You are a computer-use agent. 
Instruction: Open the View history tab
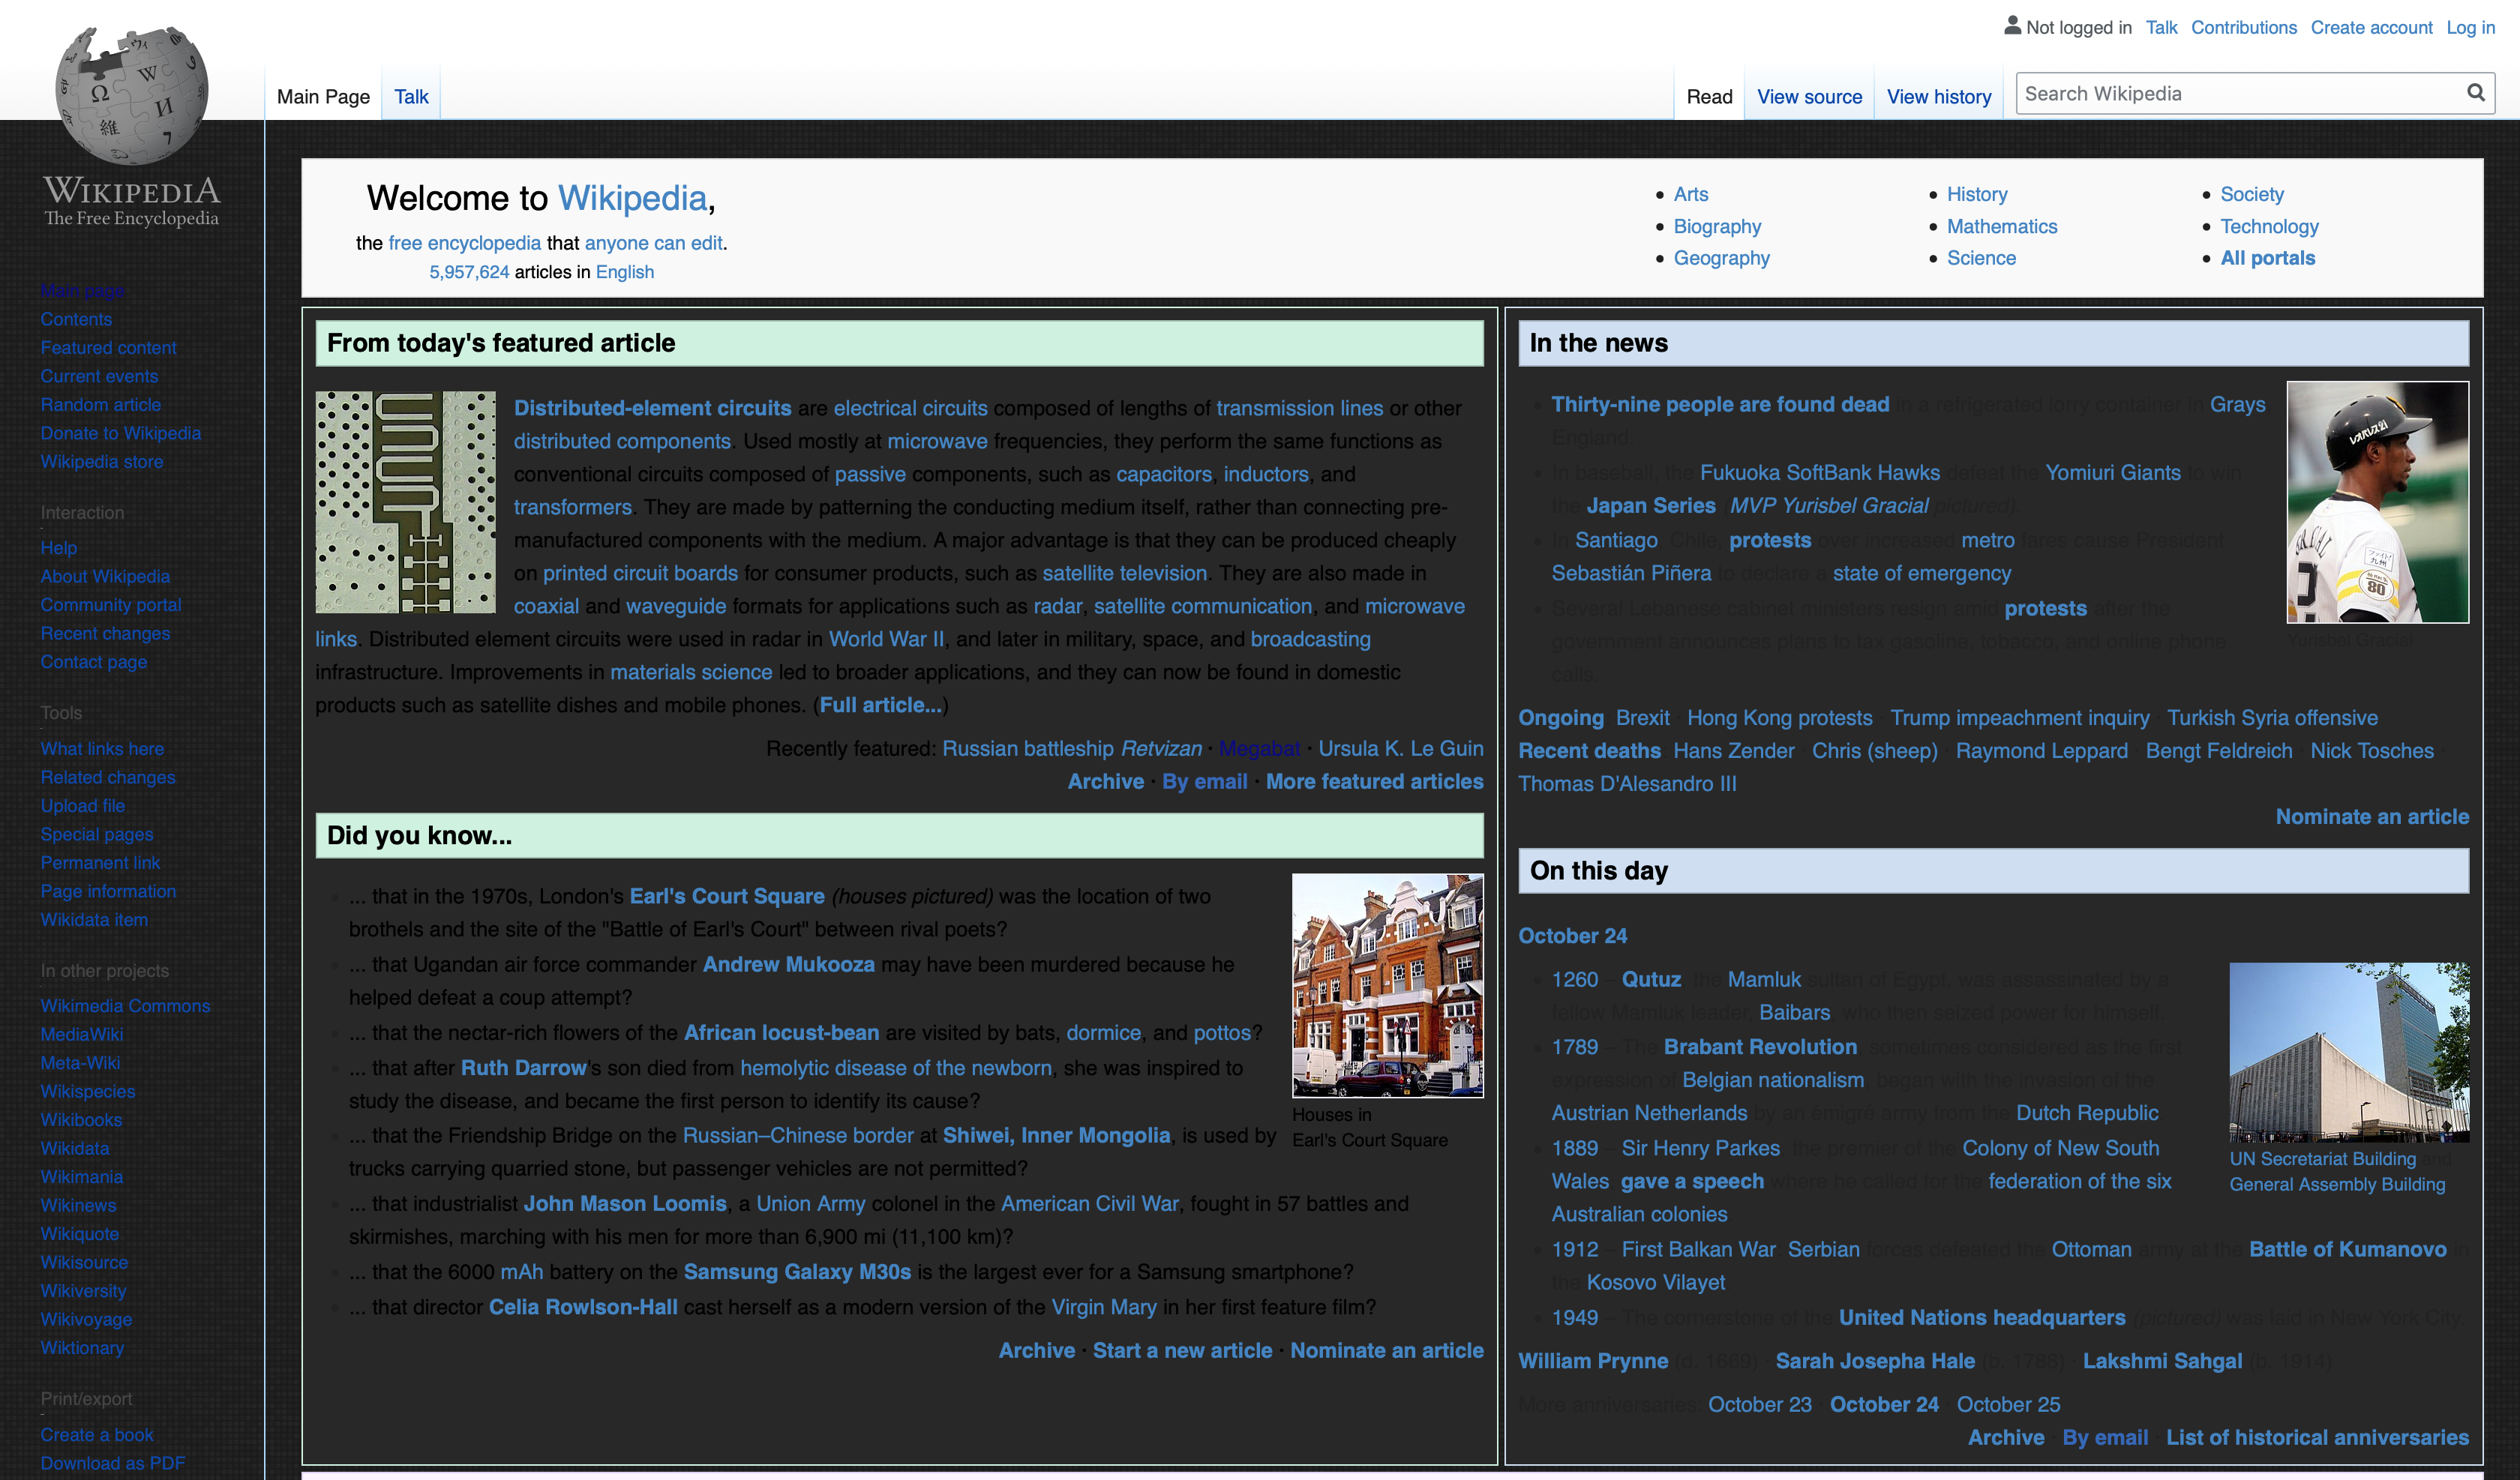pyautogui.click(x=1939, y=97)
